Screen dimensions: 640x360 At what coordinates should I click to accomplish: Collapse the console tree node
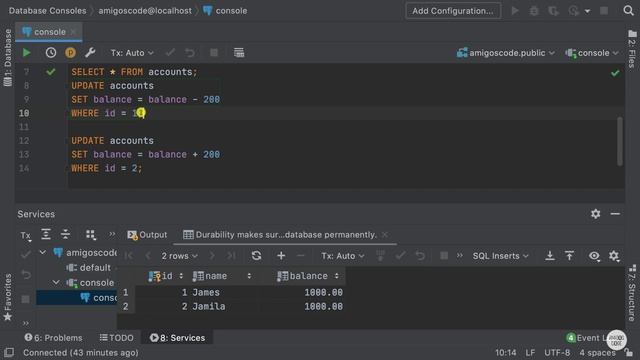56,282
